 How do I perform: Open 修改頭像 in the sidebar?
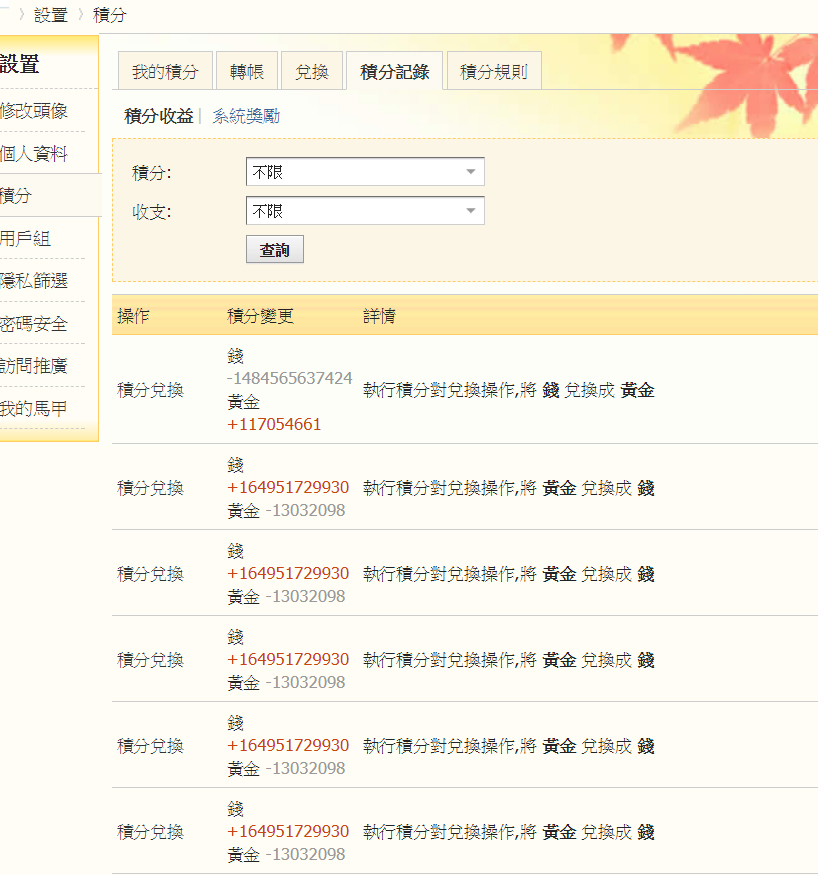tap(34, 111)
